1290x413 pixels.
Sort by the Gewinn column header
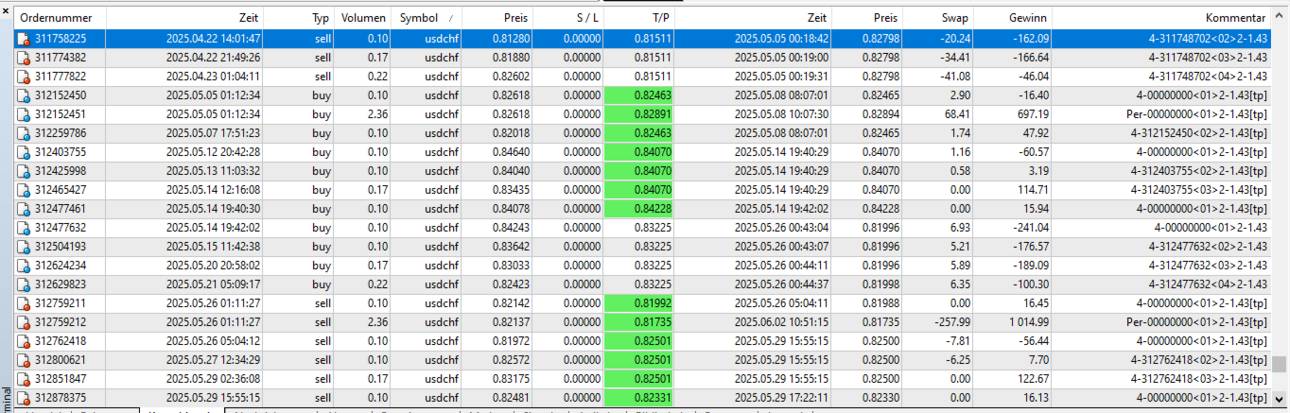(1012, 18)
